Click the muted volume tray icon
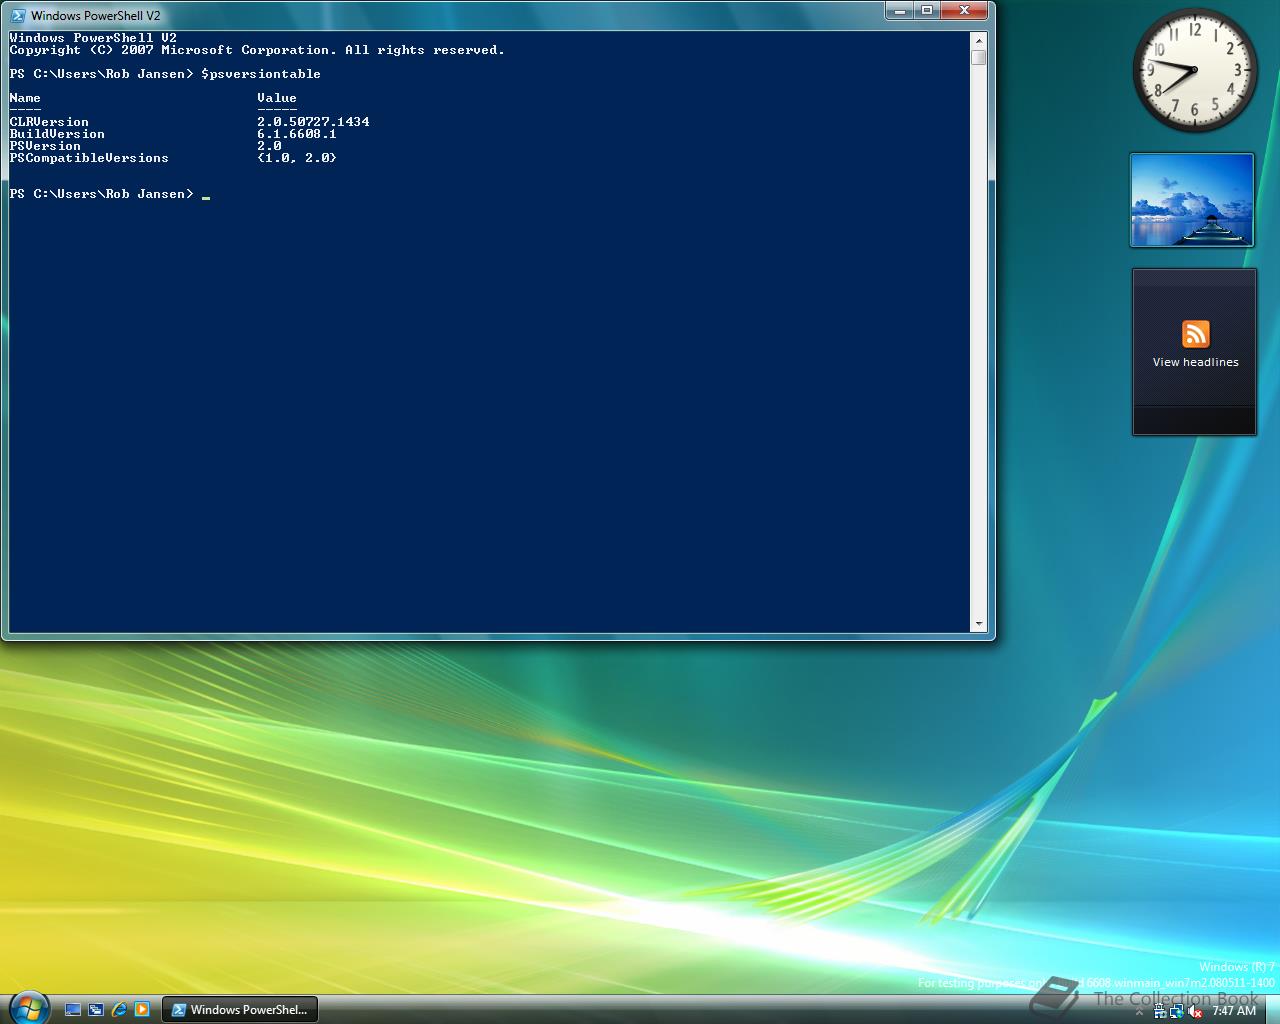This screenshot has width=1280, height=1024. [1194, 1012]
